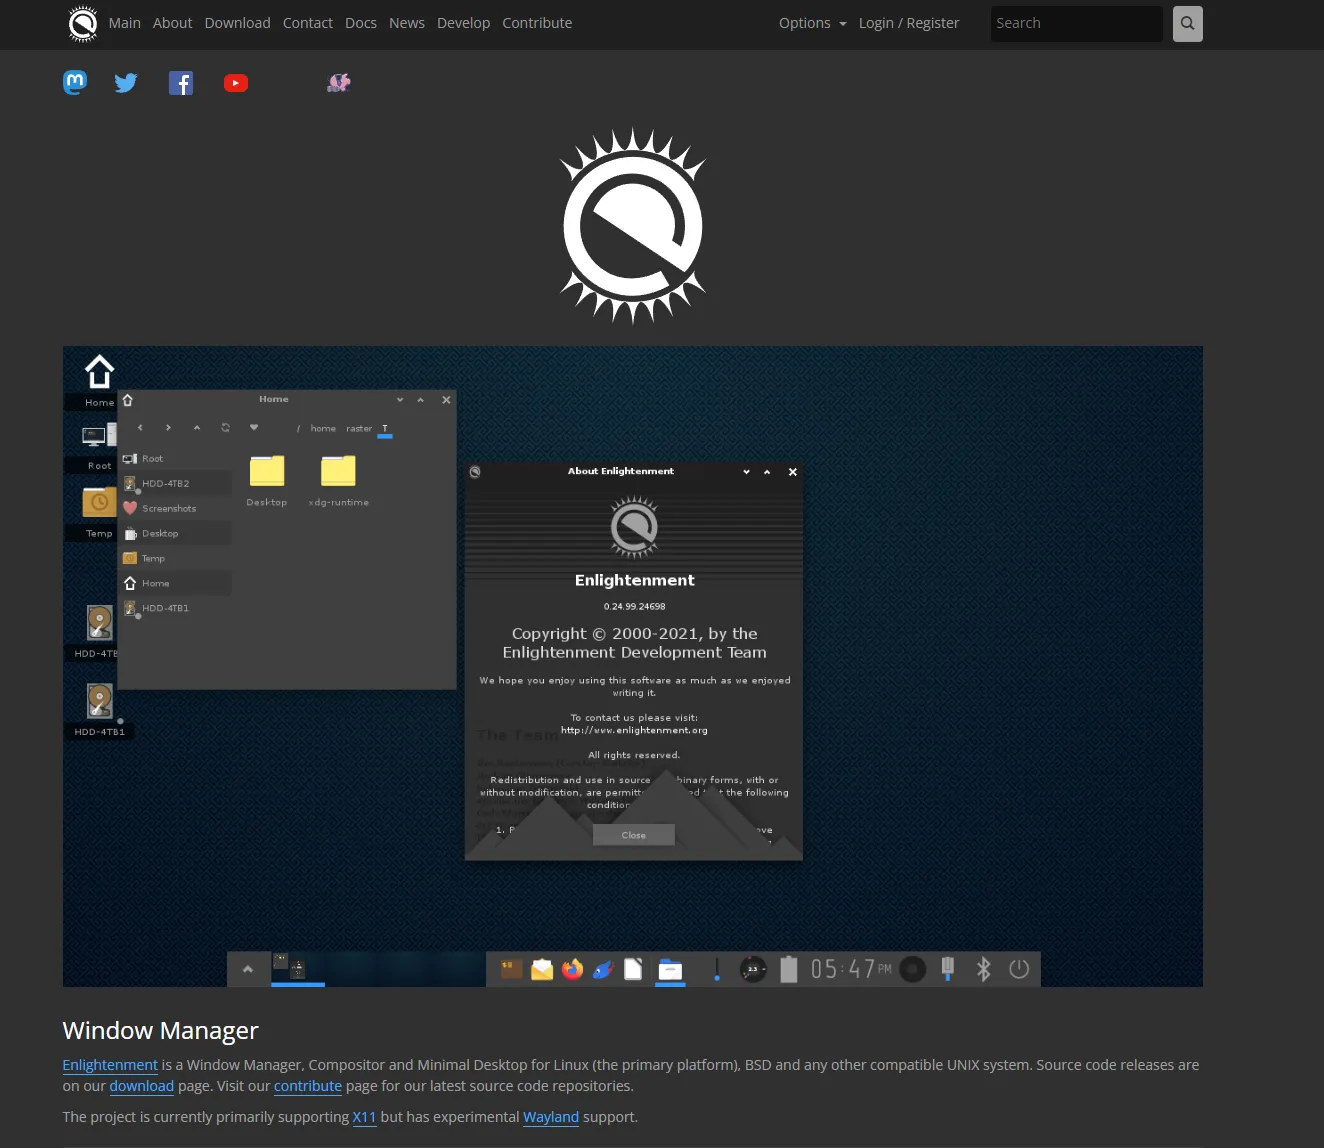The image size is (1324, 1148).
Task: Click the "Window Manager" heading
Action: point(161,1030)
